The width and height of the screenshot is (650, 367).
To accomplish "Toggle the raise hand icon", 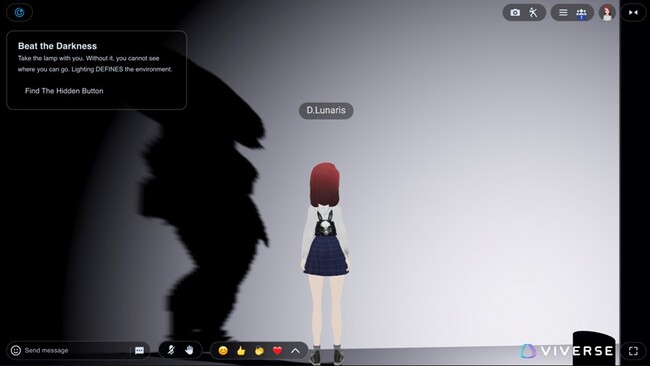I will [x=189, y=350].
